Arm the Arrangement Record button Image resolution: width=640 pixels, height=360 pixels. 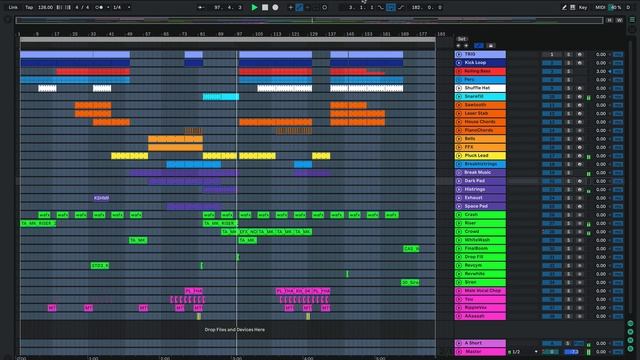tap(276, 7)
